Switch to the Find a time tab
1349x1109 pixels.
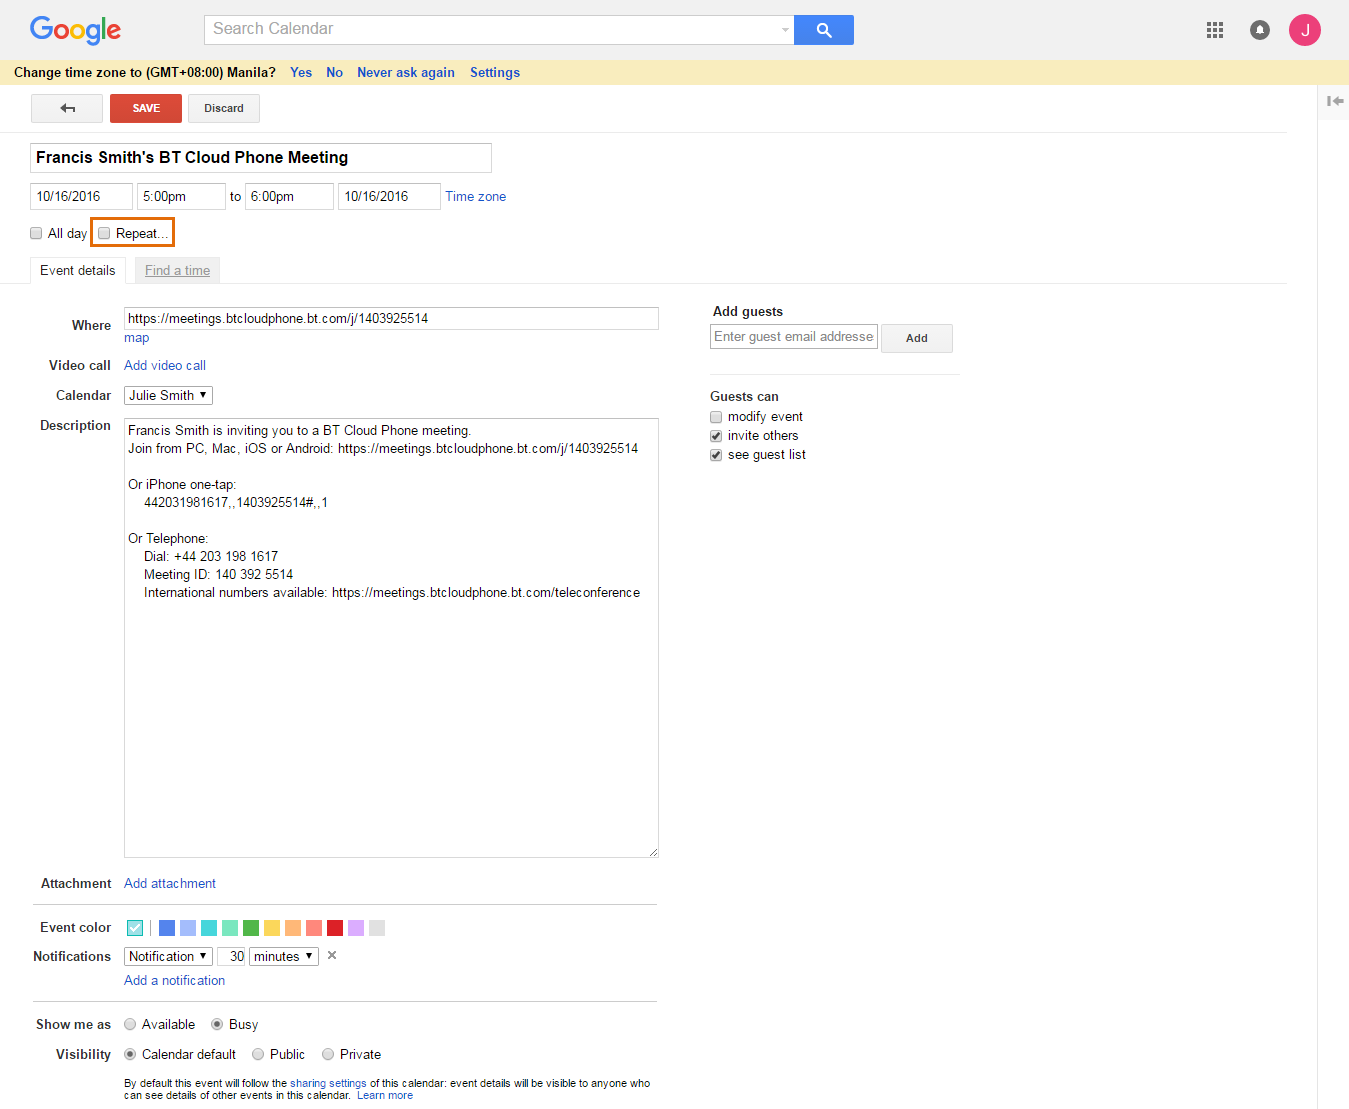point(178,270)
